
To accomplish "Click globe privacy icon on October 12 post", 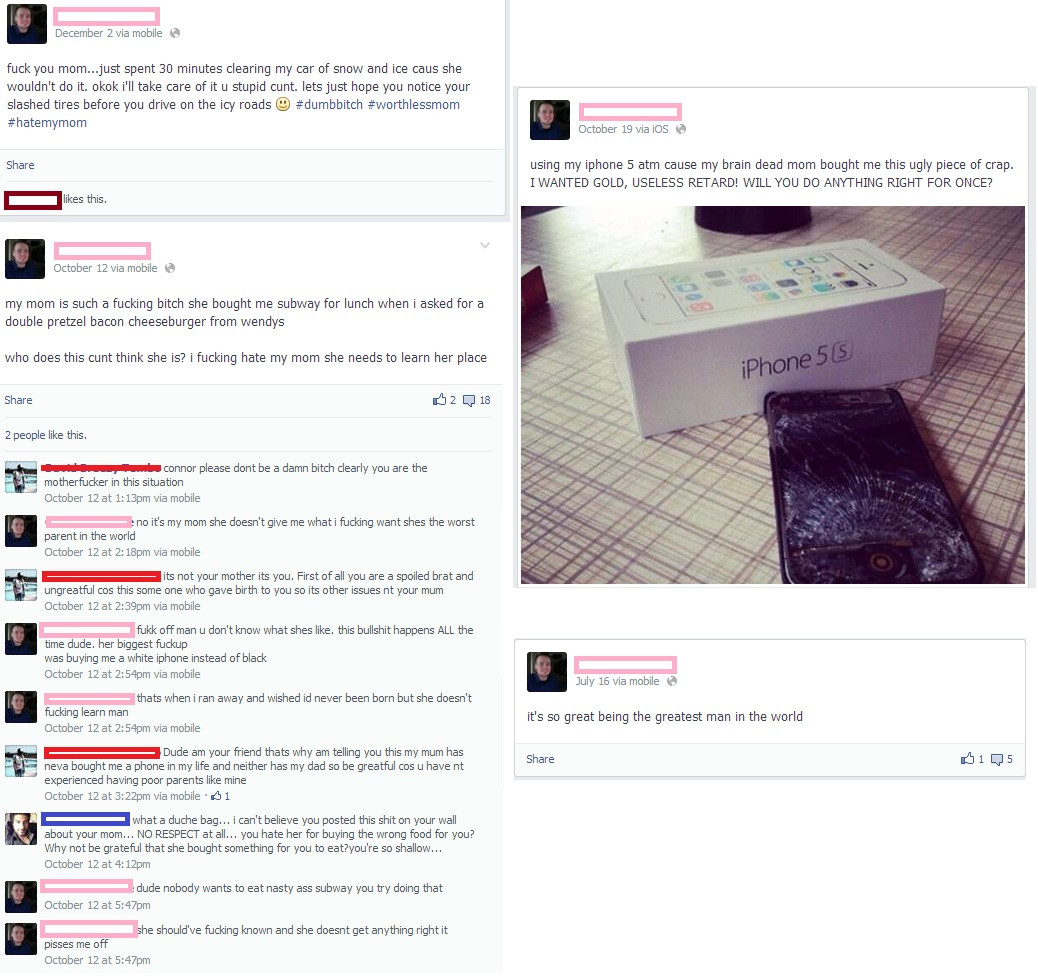I will click(x=170, y=268).
